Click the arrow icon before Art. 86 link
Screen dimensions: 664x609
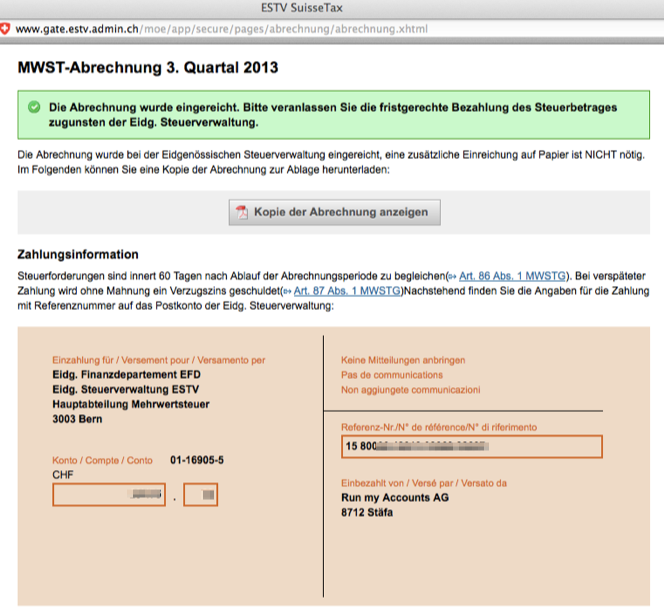[453, 277]
